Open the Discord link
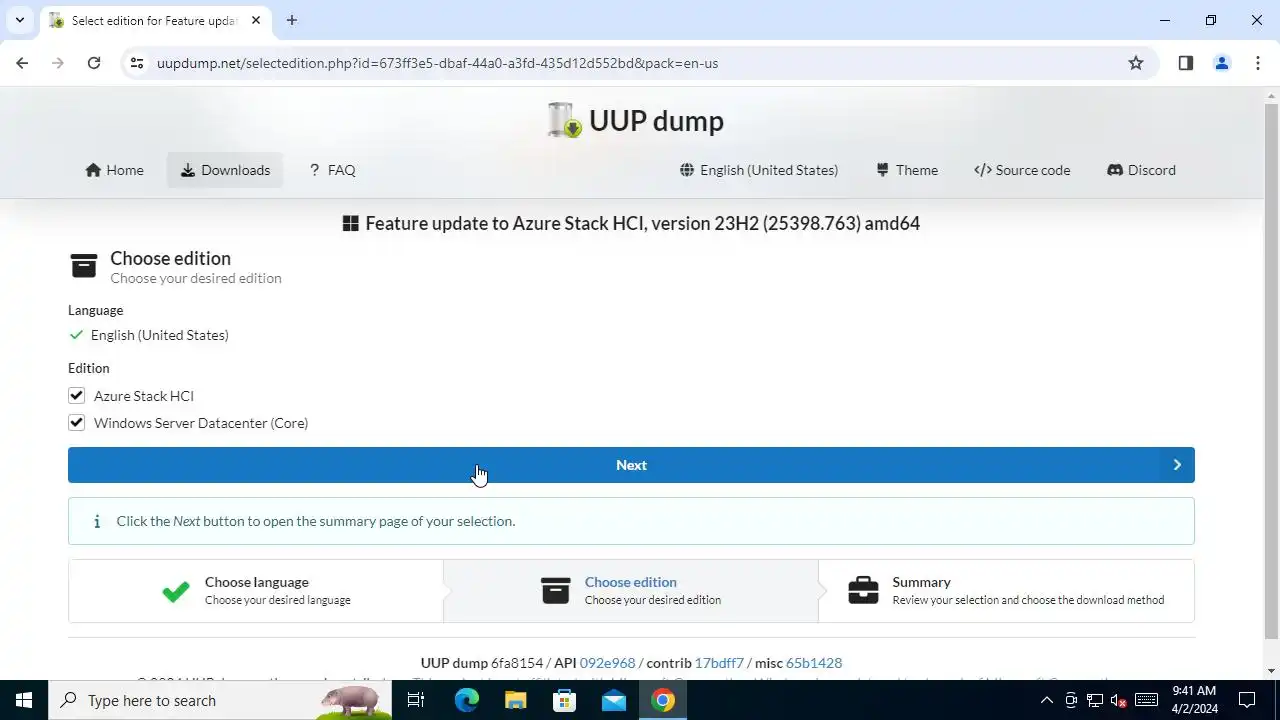This screenshot has height=720, width=1280. pyautogui.click(x=1141, y=170)
